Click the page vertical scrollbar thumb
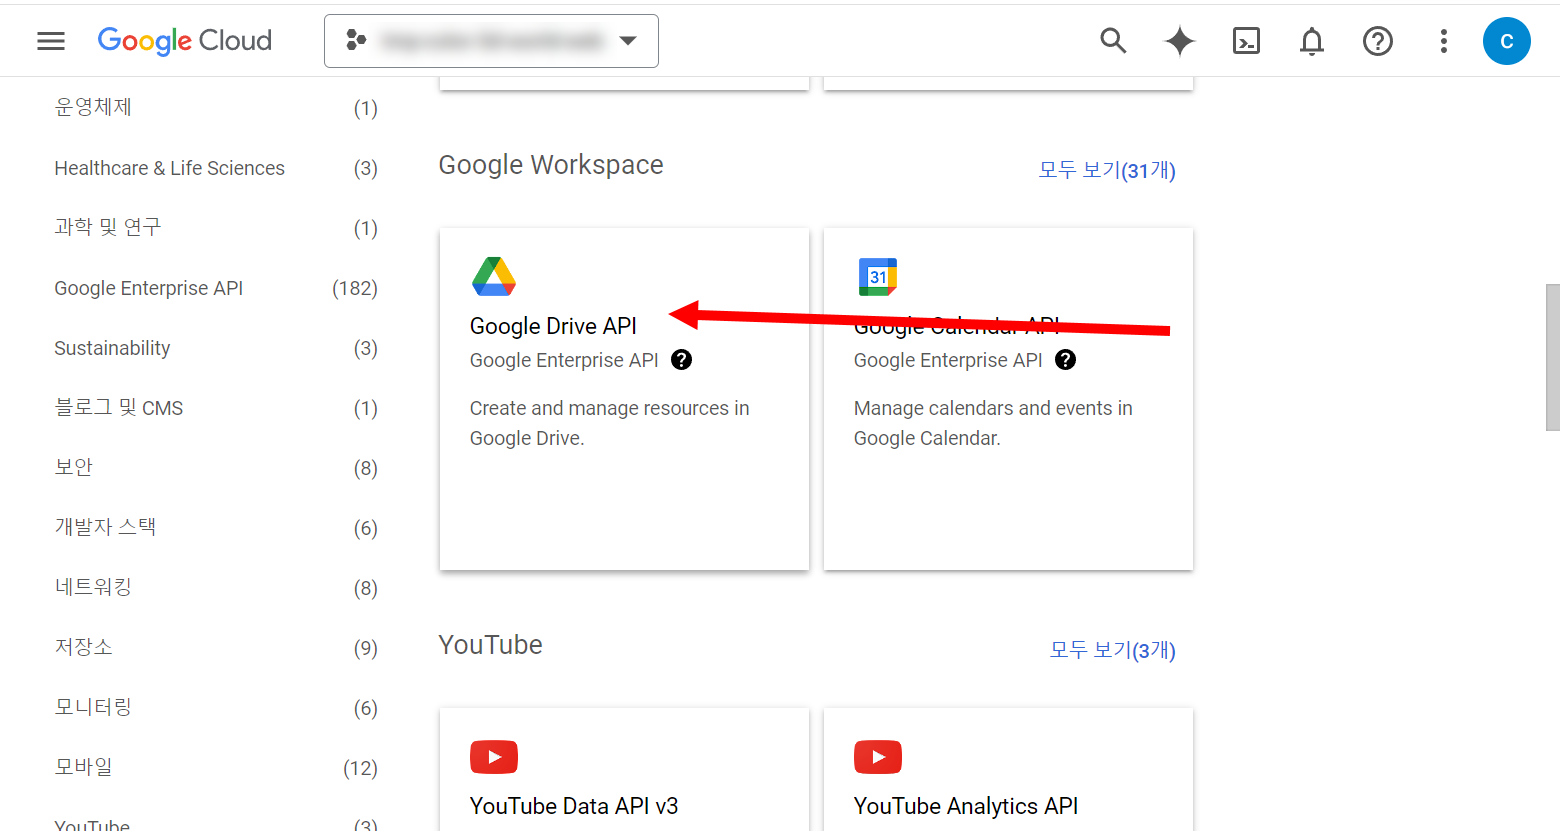Image resolution: width=1560 pixels, height=831 pixels. [x=1552, y=357]
